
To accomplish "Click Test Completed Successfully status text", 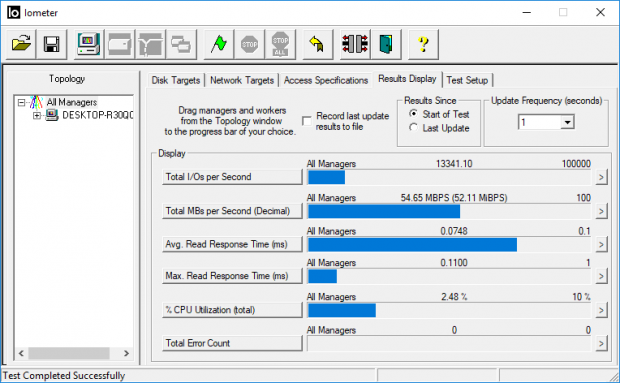I will tap(64, 375).
